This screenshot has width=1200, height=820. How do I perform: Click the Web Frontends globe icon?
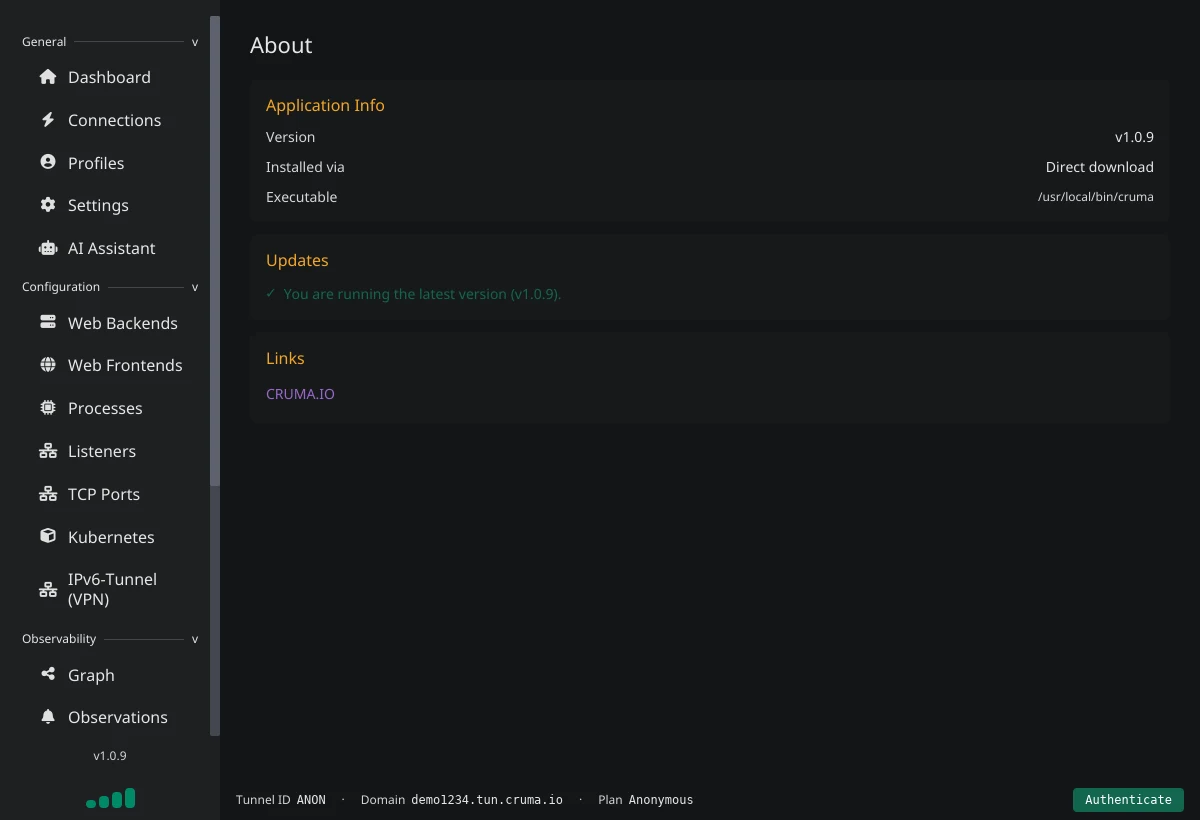point(48,365)
